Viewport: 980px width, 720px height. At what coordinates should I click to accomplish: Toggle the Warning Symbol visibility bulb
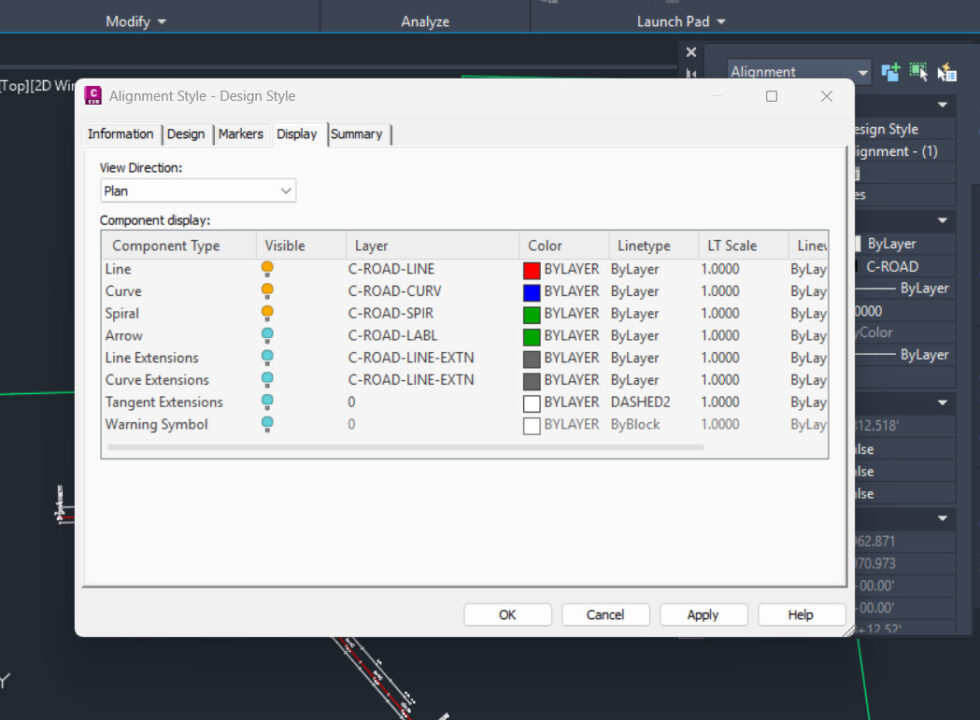point(268,424)
